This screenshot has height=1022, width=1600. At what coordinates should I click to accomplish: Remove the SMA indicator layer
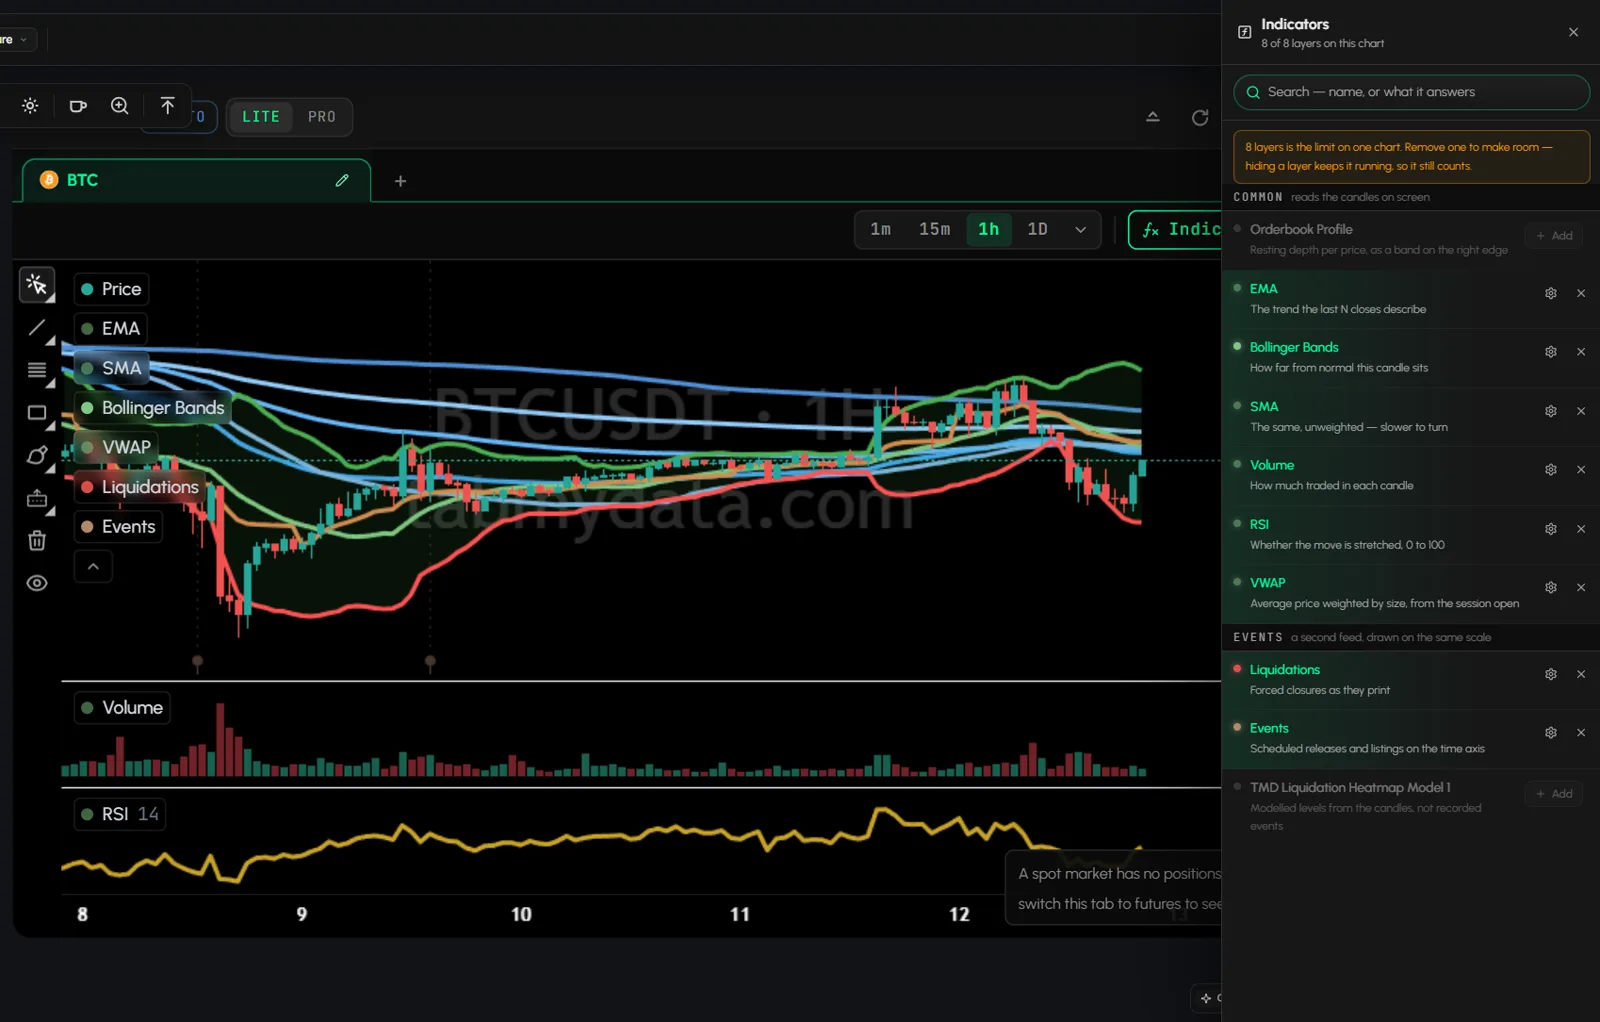[x=1581, y=411]
